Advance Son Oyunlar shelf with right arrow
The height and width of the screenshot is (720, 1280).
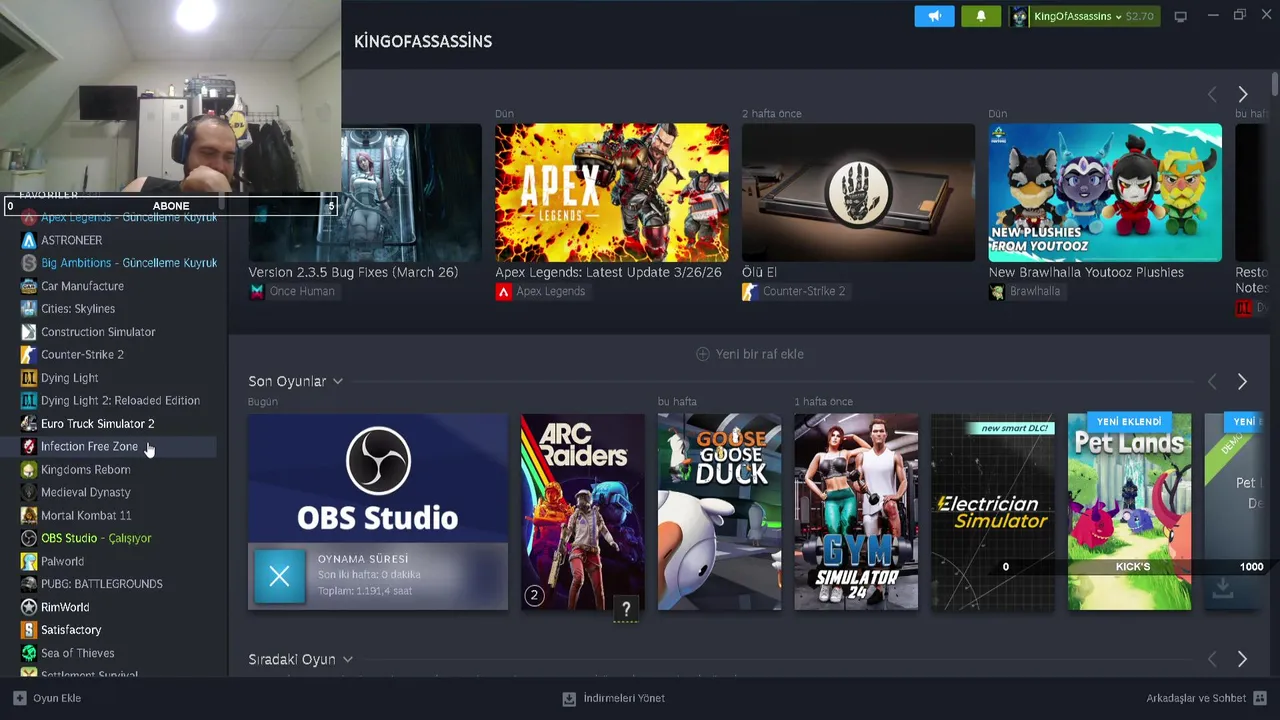click(x=1242, y=381)
